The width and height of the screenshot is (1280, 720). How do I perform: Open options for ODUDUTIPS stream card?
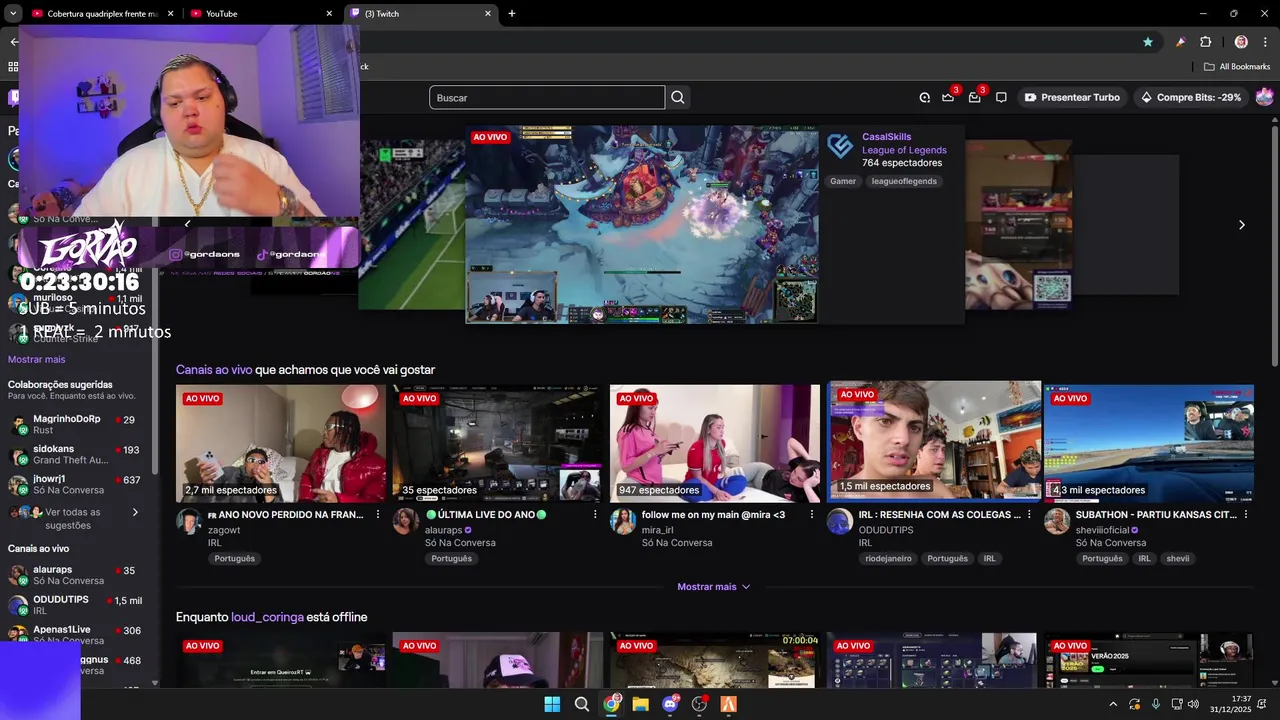[1029, 514]
